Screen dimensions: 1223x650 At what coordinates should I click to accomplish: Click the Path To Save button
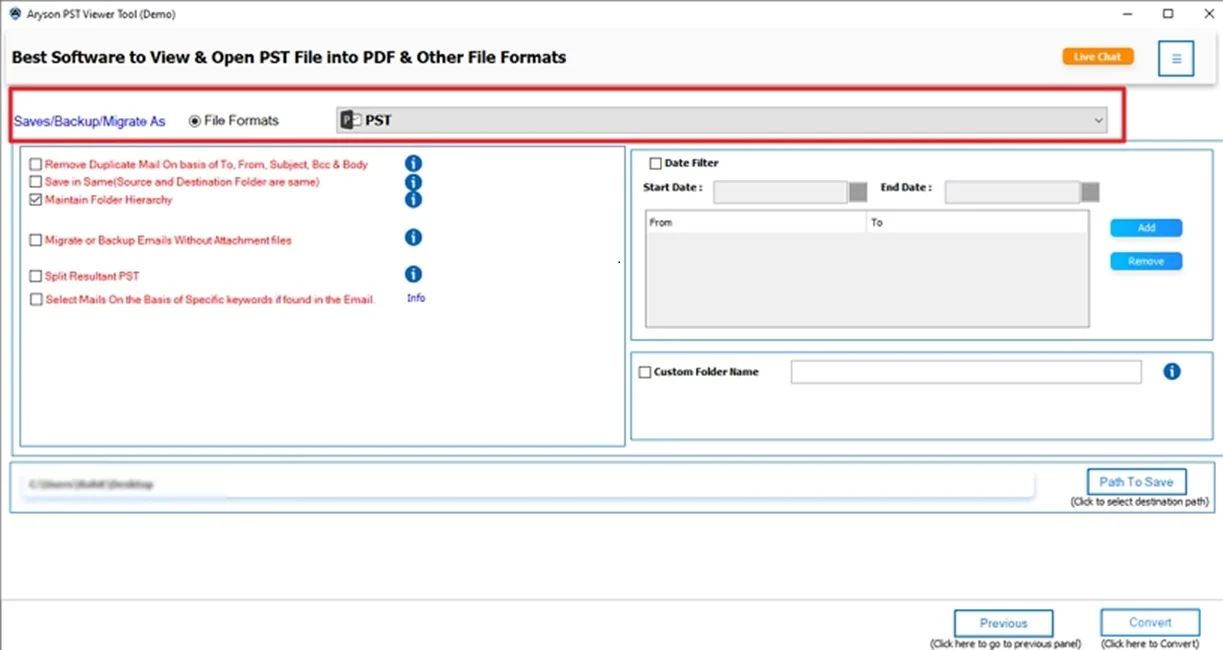[1137, 481]
